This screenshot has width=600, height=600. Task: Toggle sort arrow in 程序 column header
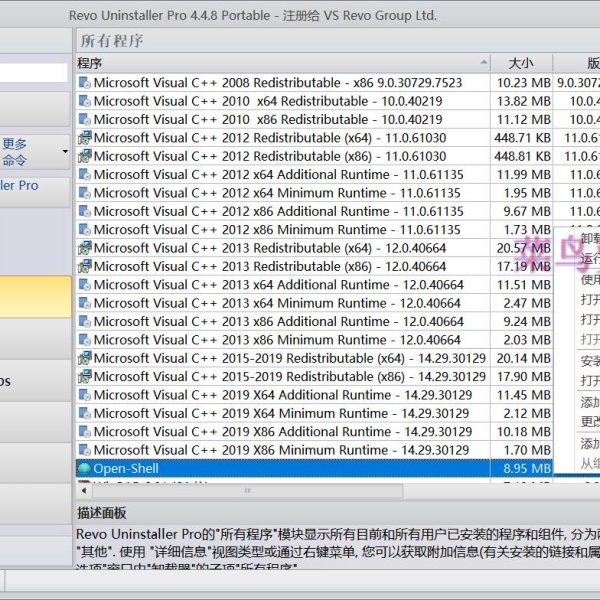(x=484, y=62)
